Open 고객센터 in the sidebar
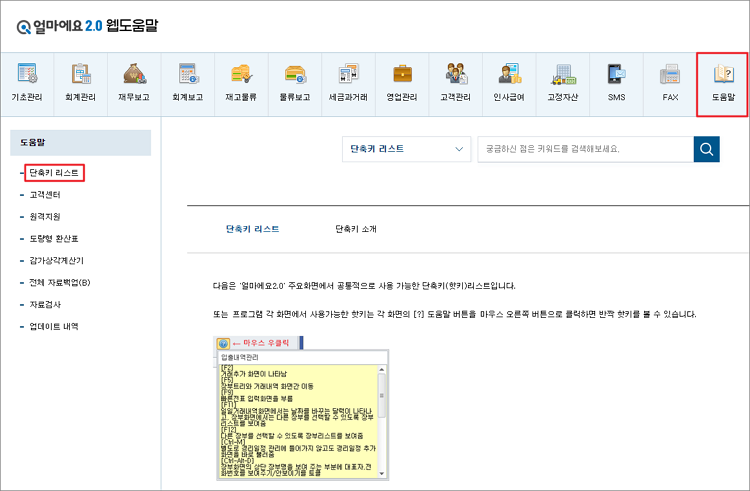This screenshot has width=750, height=491. 45,195
